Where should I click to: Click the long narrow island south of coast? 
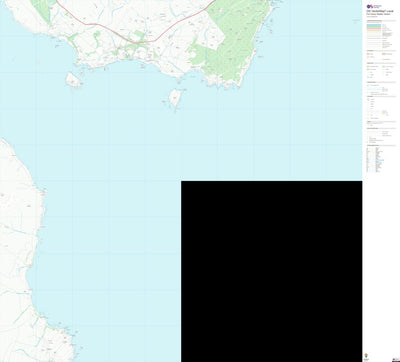(x=175, y=98)
